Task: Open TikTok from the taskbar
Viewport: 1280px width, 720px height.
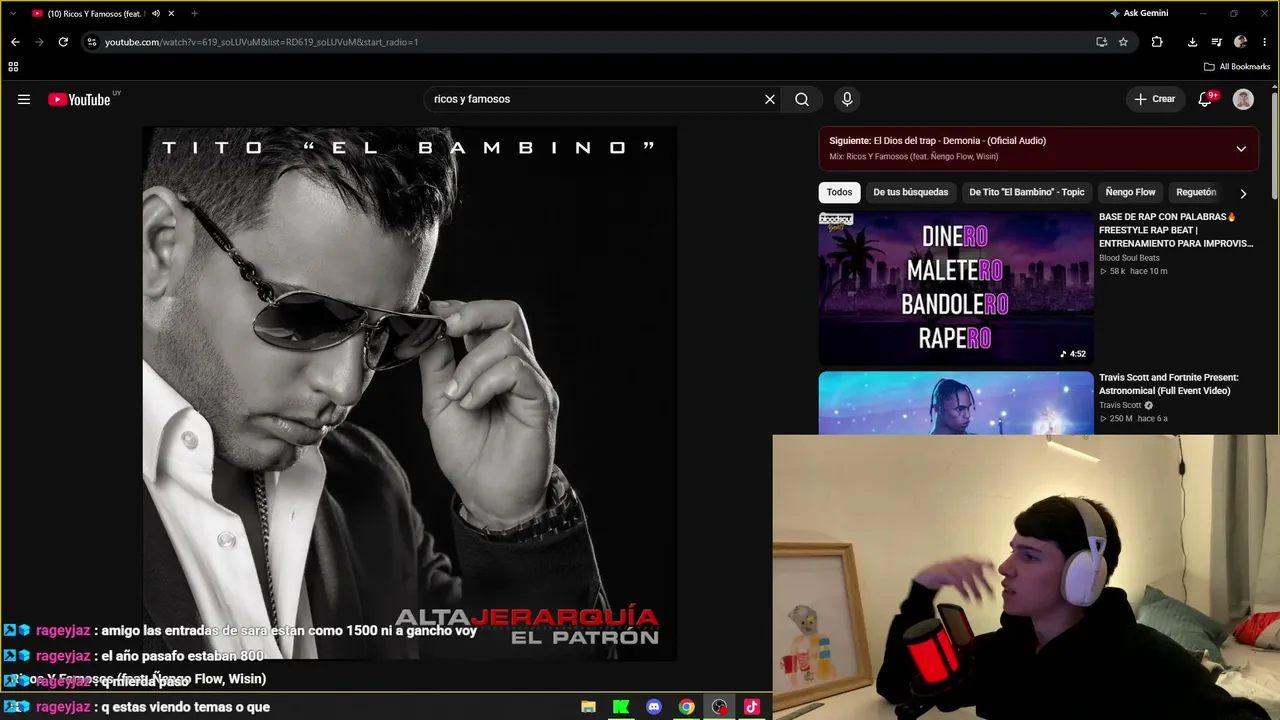Action: coord(751,707)
